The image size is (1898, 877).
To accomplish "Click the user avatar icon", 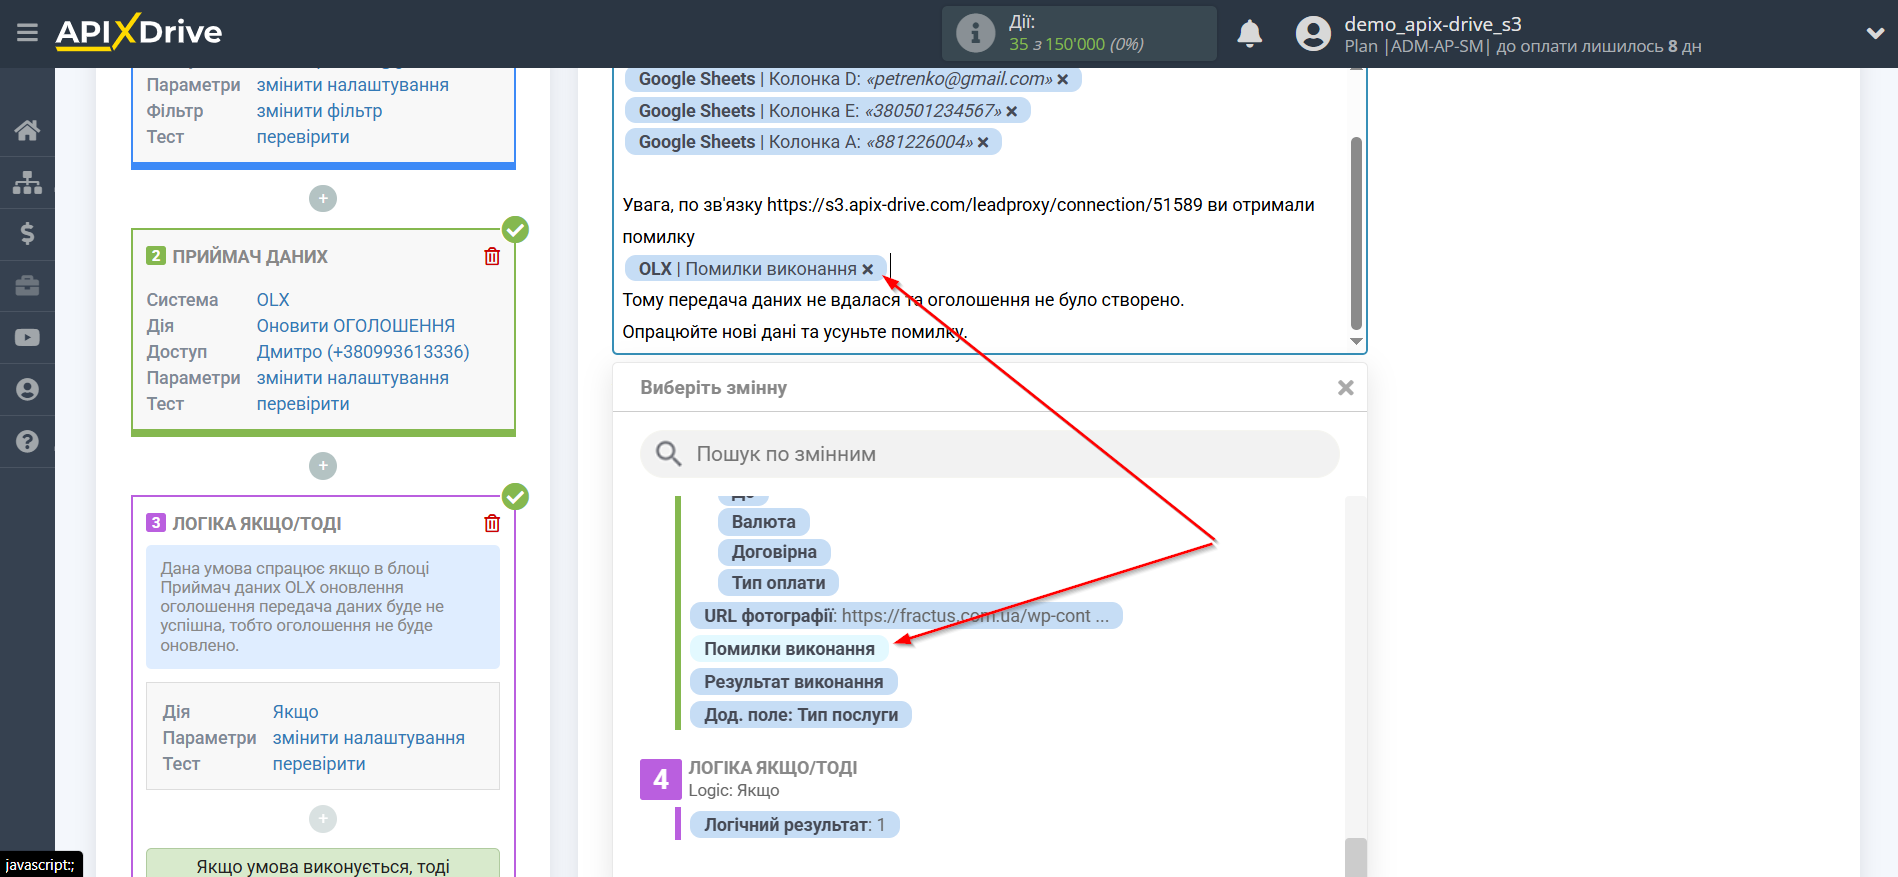I will pos(1313,33).
